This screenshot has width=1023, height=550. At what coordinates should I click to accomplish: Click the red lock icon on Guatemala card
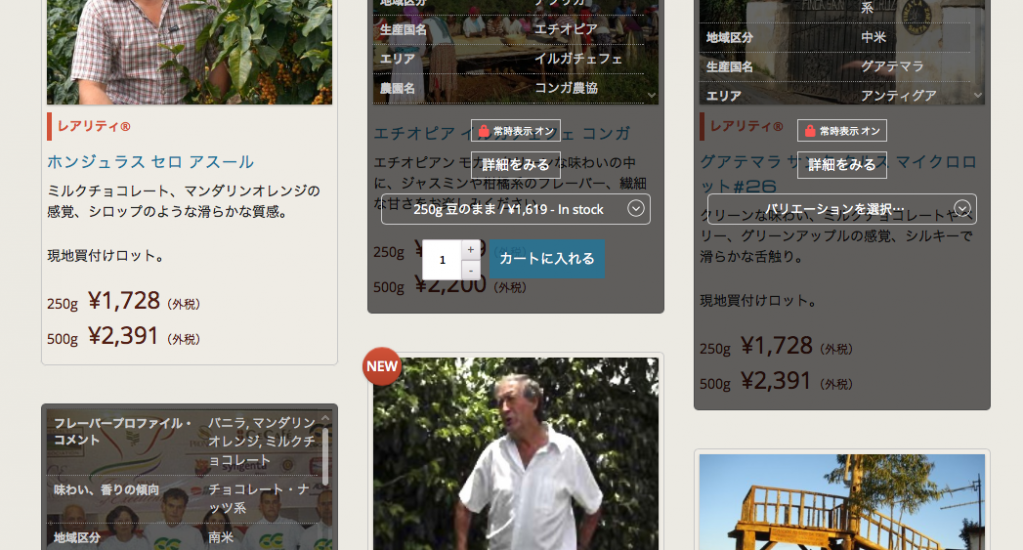click(x=810, y=131)
